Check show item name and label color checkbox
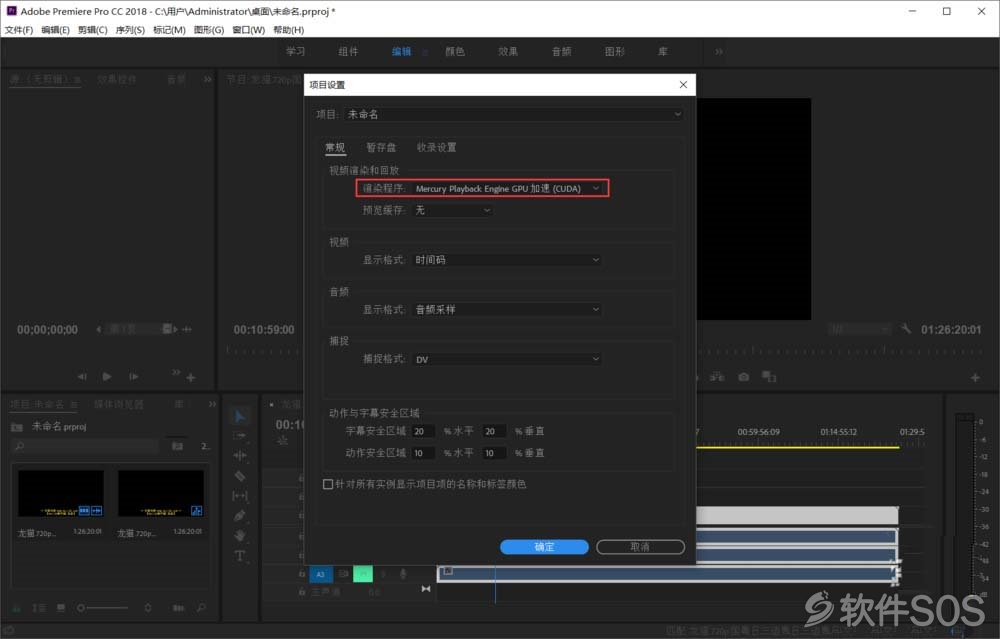 point(328,484)
